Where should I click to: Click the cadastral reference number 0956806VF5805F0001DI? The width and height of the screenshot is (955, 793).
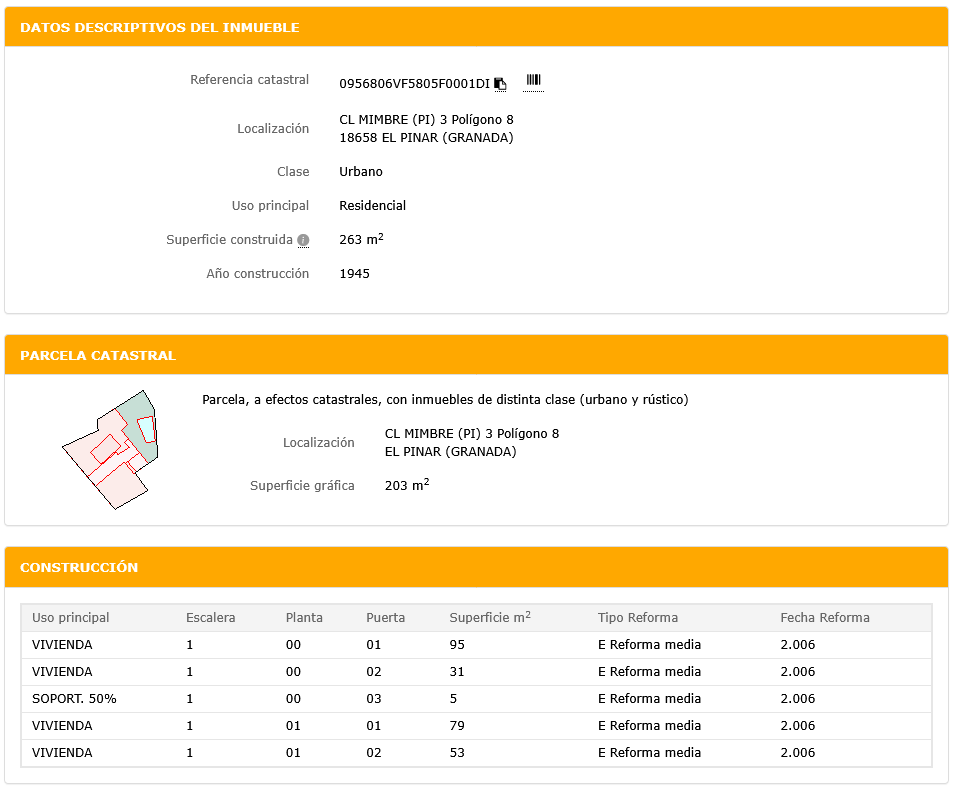414,84
